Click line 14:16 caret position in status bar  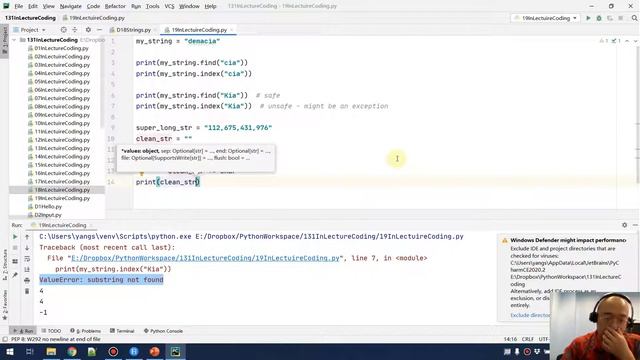pos(510,339)
